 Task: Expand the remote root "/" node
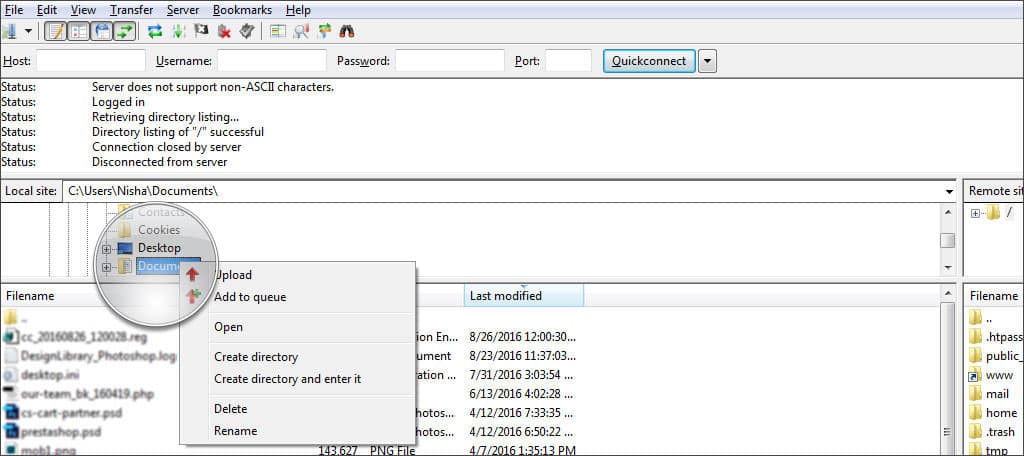coord(975,213)
